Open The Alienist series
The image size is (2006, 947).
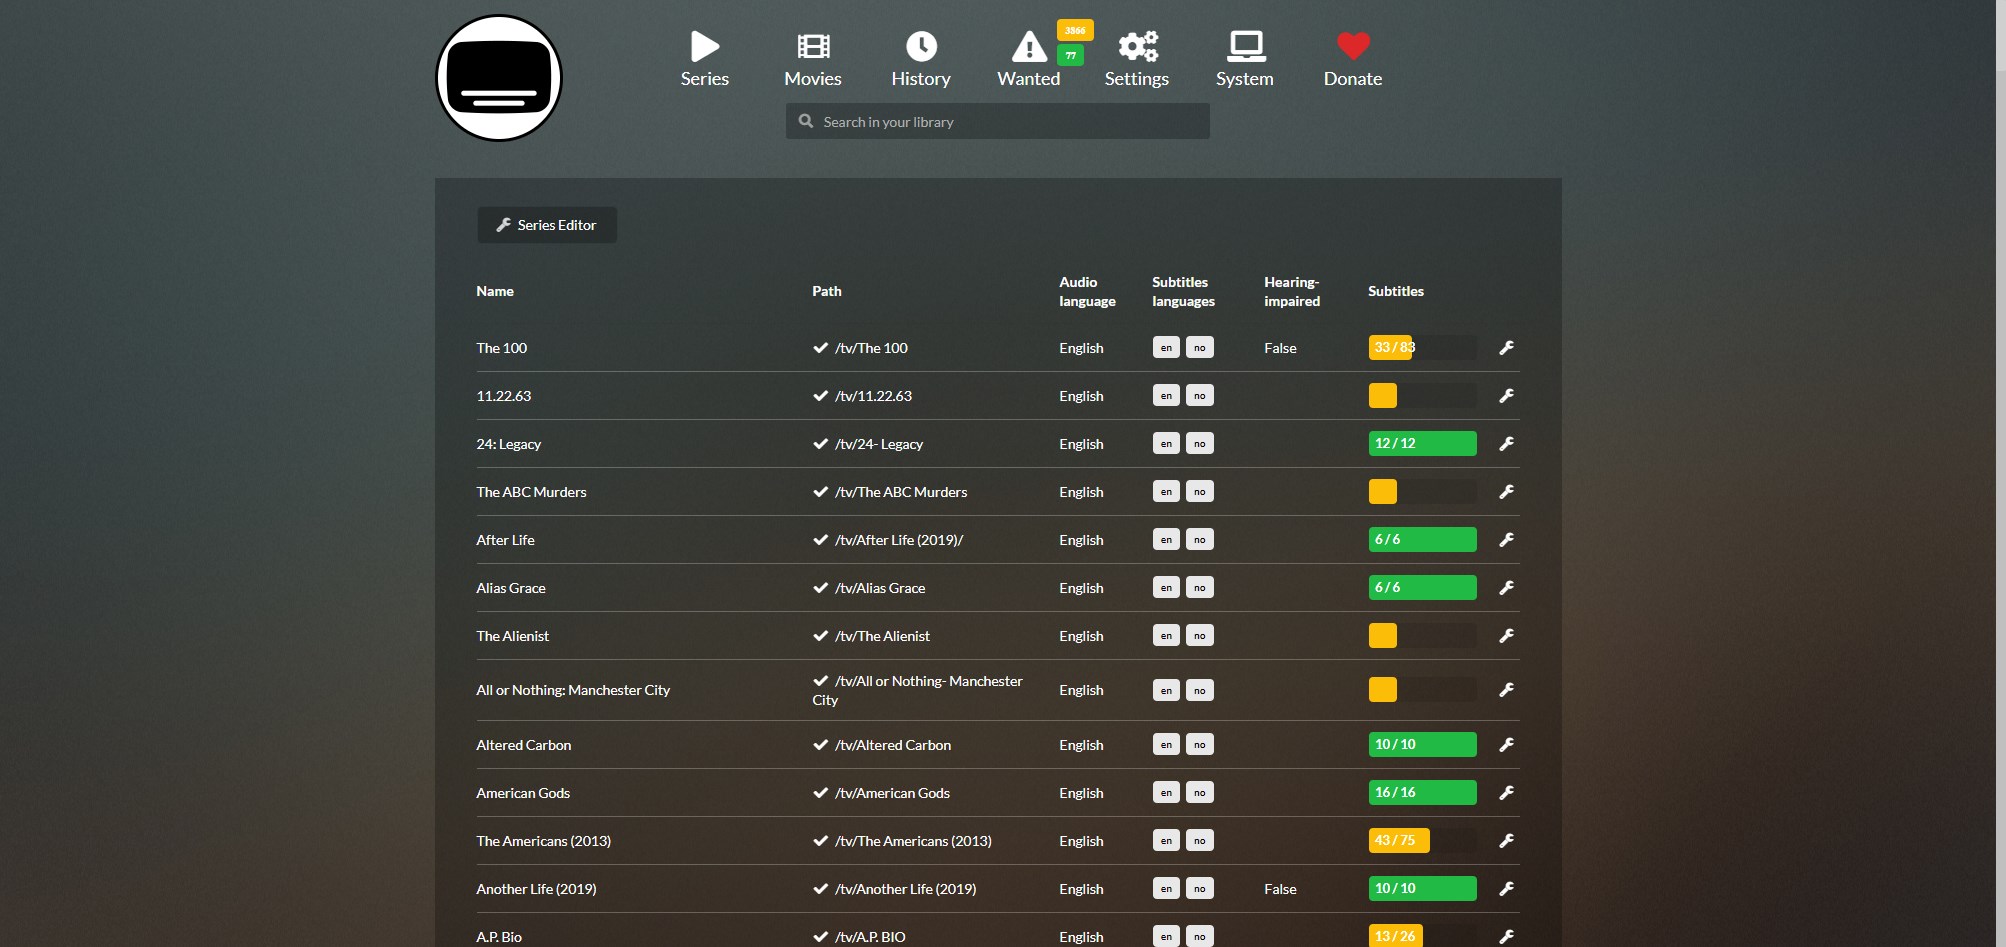(x=512, y=636)
